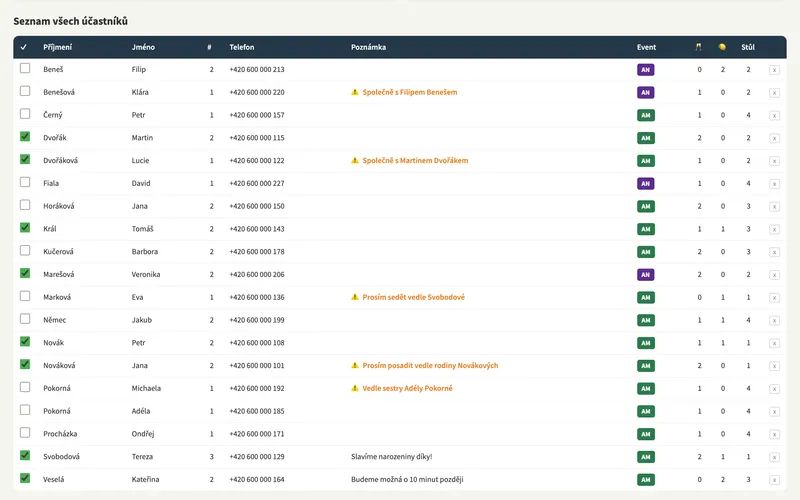
Task: Sort by the Poznámka column header
Action: (368, 47)
